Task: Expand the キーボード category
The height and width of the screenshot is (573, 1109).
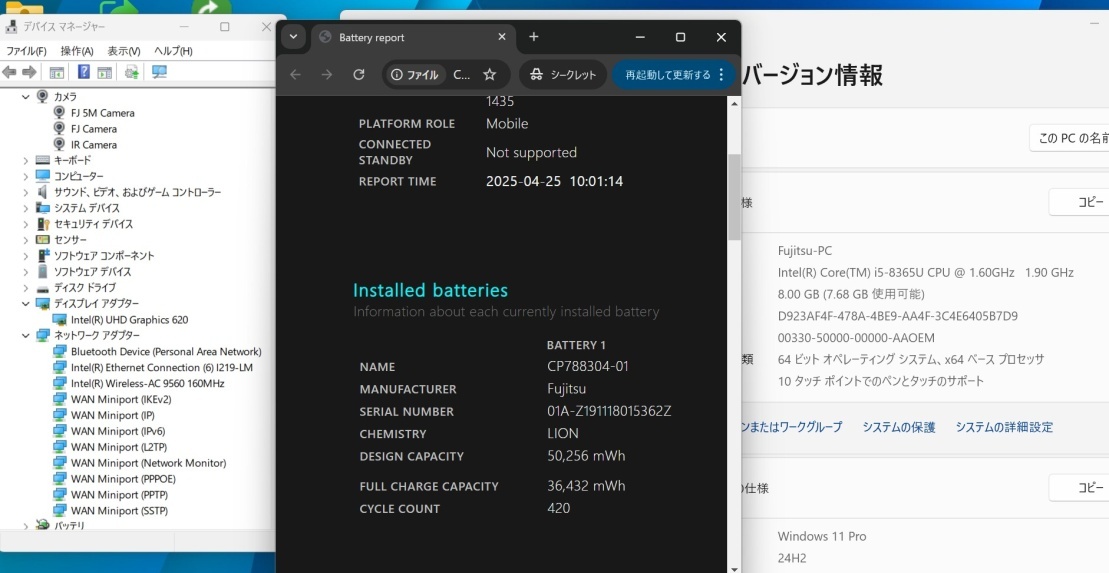Action: coord(26,161)
